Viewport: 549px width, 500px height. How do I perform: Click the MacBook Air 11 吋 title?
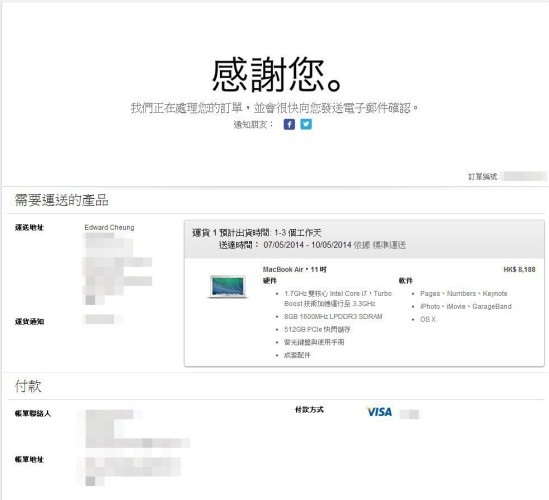pyautogui.click(x=294, y=269)
